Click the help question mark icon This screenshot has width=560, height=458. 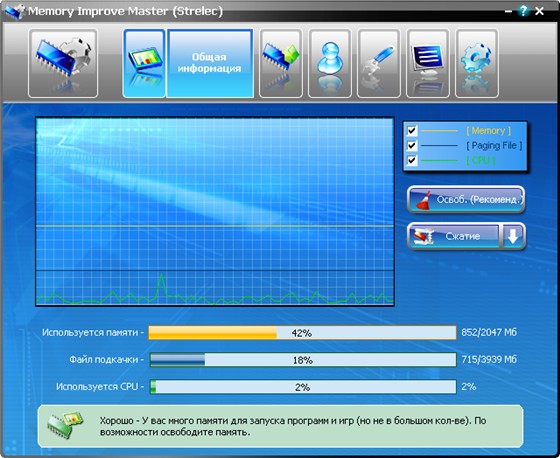coord(524,11)
